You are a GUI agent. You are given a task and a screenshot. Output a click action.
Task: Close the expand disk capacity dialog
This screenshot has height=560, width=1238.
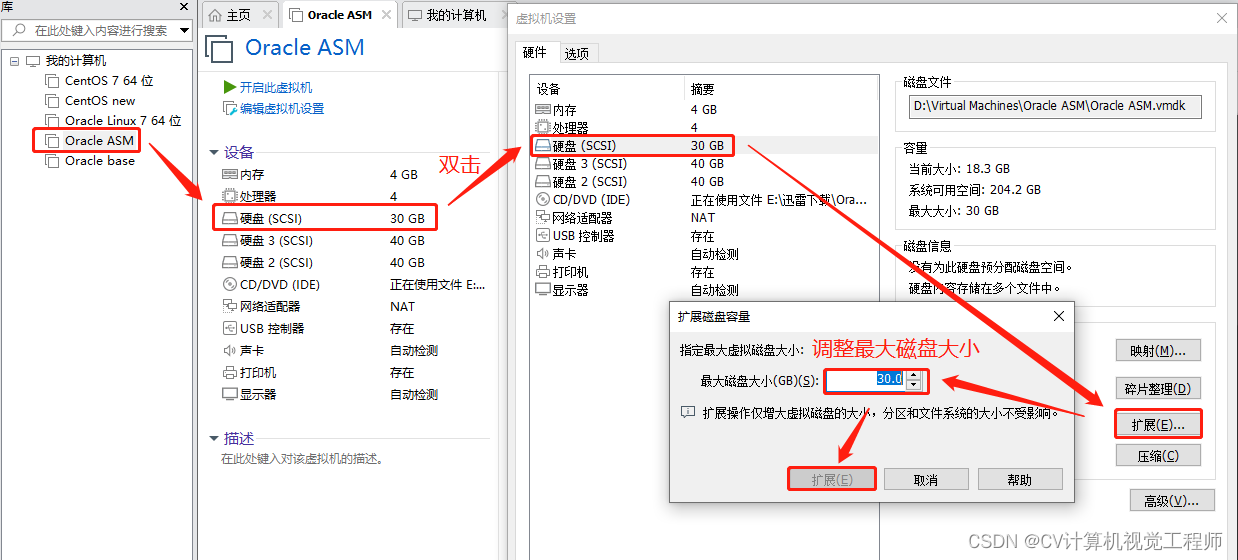[1059, 316]
